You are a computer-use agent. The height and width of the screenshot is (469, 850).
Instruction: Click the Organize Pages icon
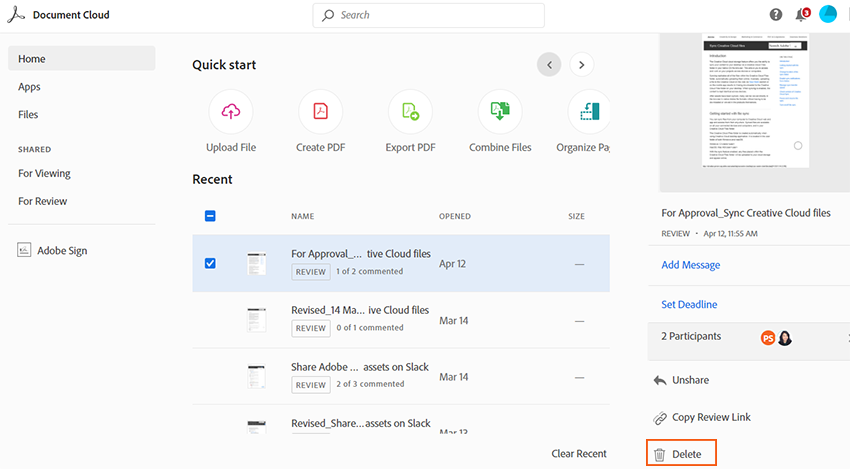(x=589, y=111)
